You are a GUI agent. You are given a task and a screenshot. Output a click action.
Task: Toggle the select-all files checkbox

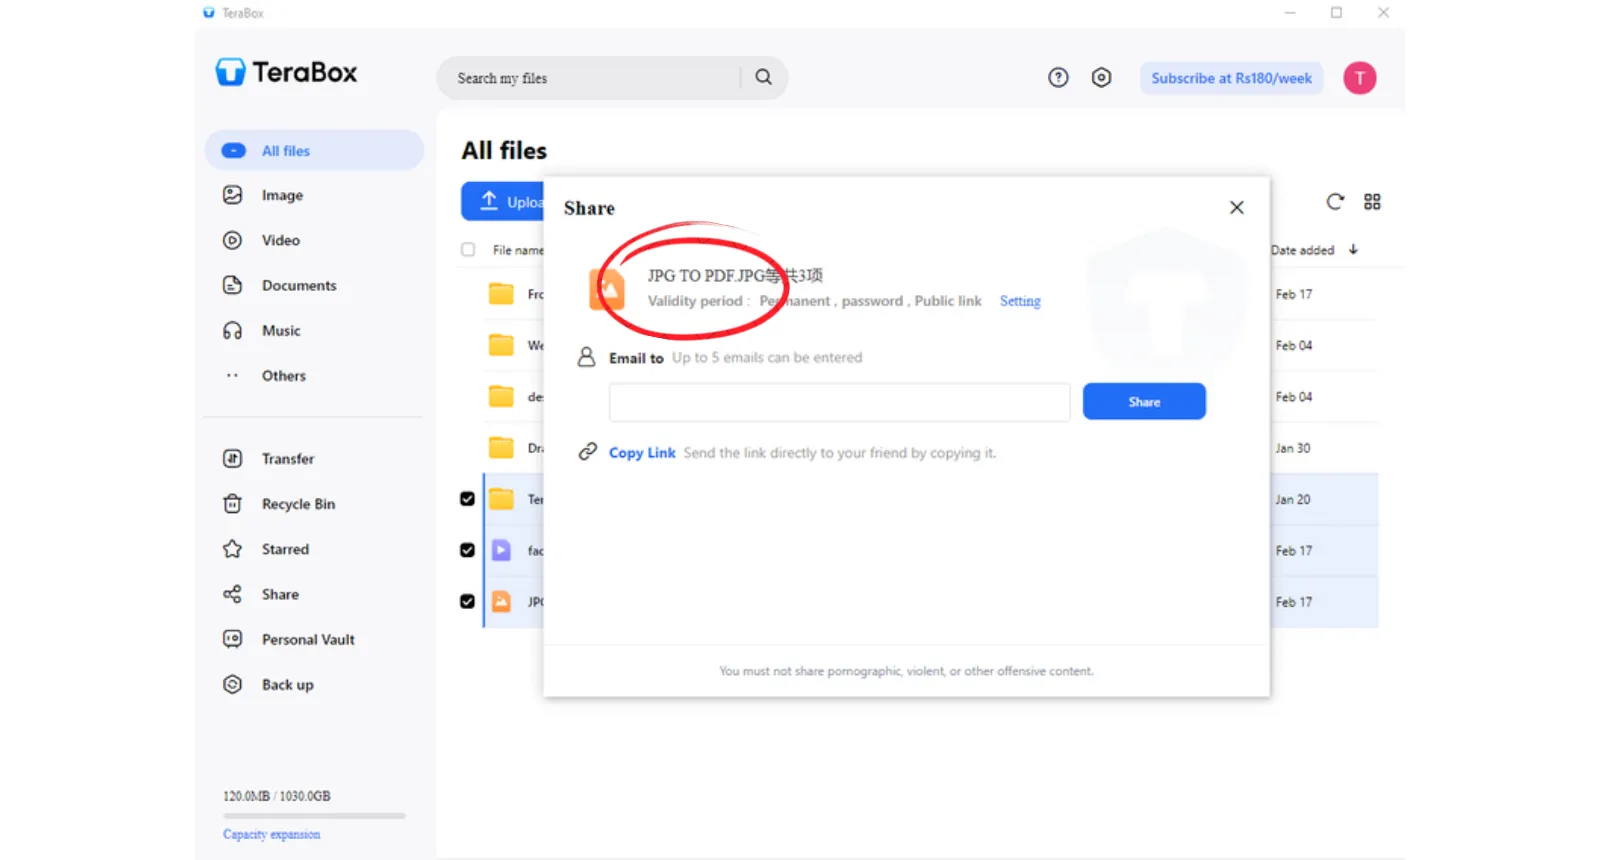click(x=468, y=250)
